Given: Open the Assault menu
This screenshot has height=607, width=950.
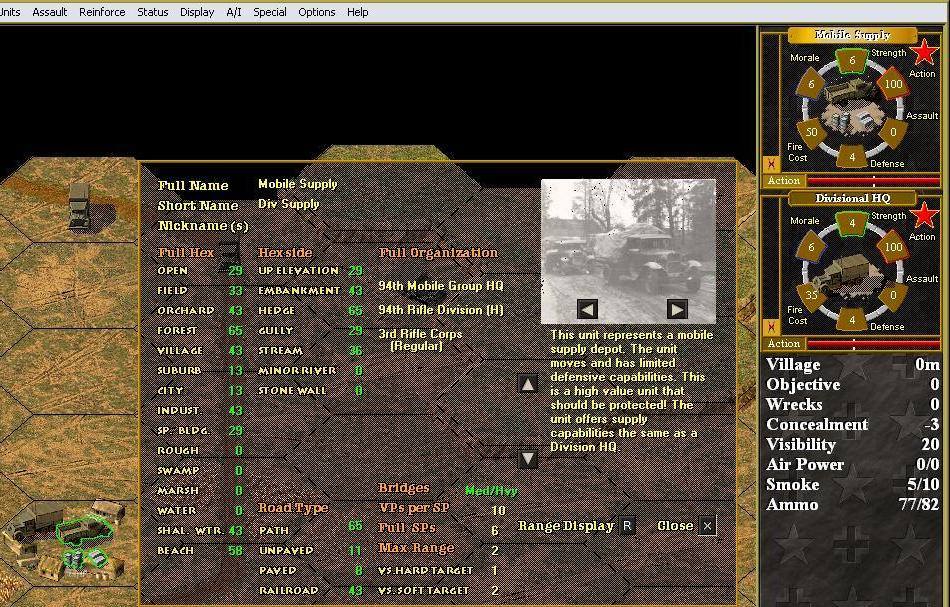Looking at the screenshot, I should point(49,12).
